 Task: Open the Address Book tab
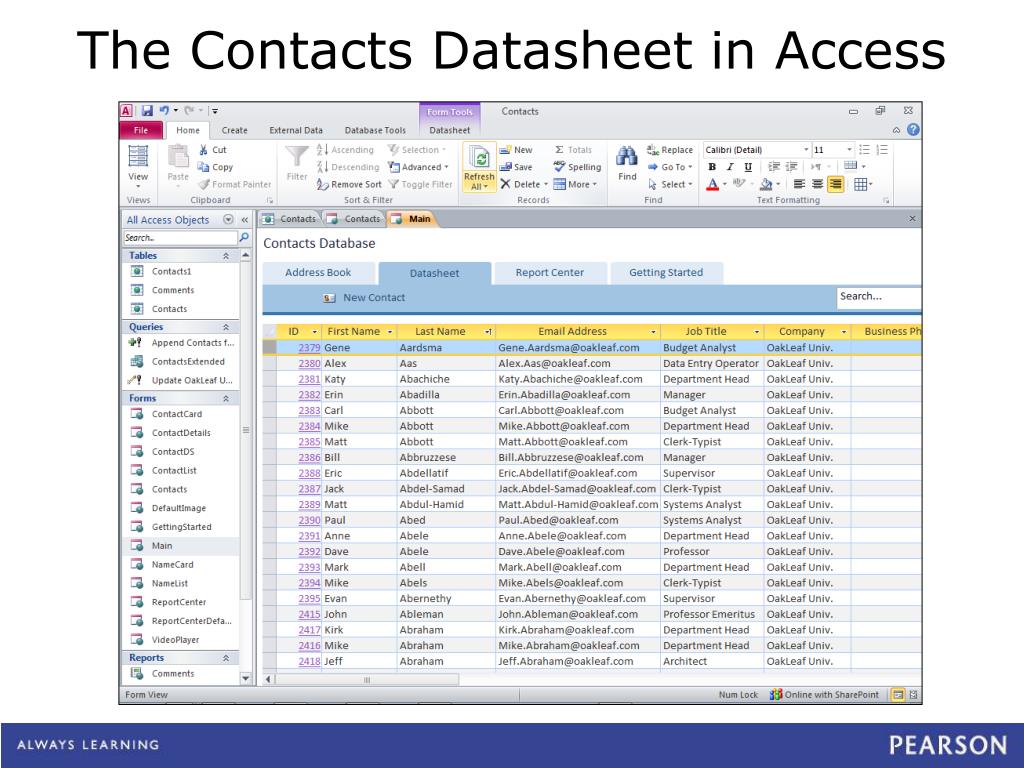point(318,272)
